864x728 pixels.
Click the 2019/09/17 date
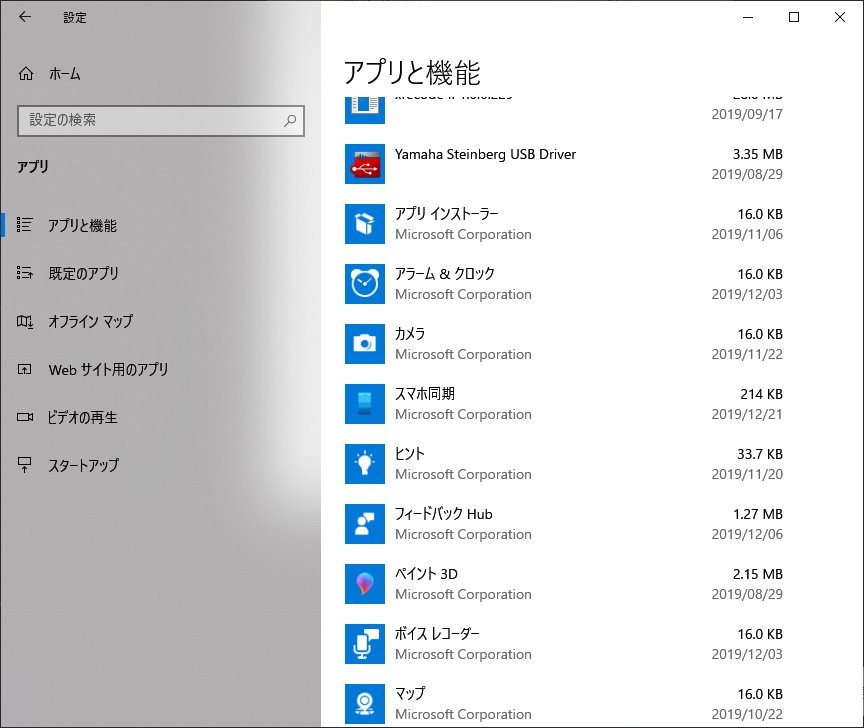tap(747, 114)
